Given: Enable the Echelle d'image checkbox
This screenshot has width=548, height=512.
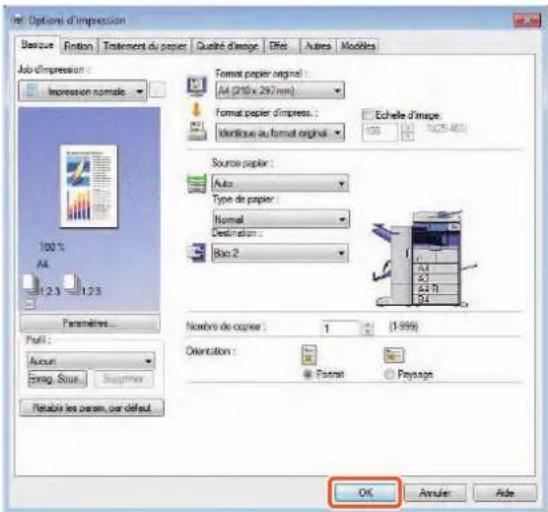Looking at the screenshot, I should point(368,115).
